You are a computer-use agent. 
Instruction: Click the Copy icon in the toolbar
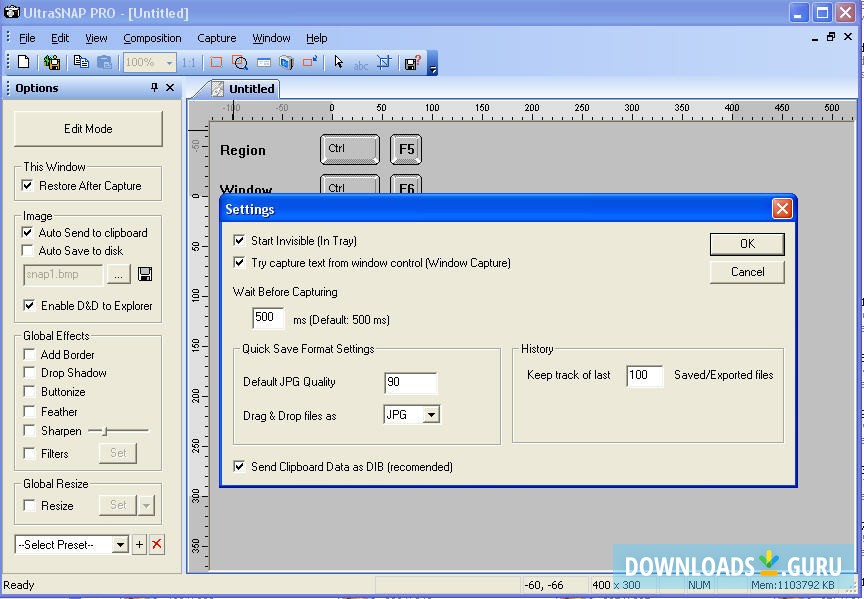pyautogui.click(x=81, y=63)
